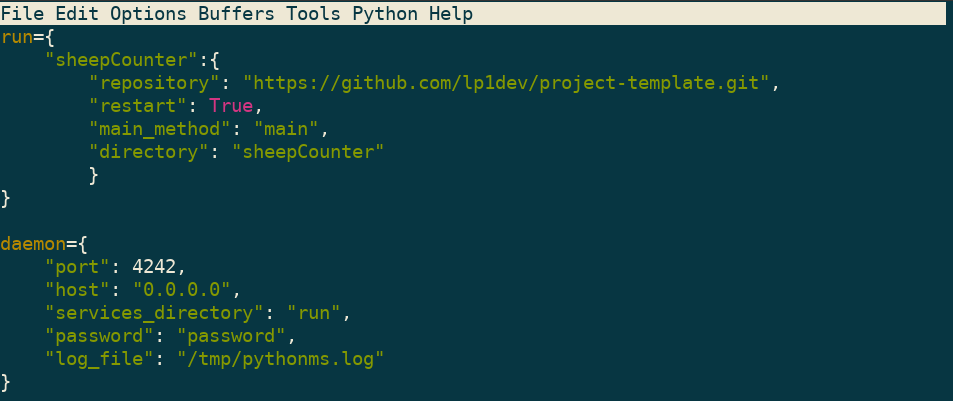Click the port number 4242

154,267
